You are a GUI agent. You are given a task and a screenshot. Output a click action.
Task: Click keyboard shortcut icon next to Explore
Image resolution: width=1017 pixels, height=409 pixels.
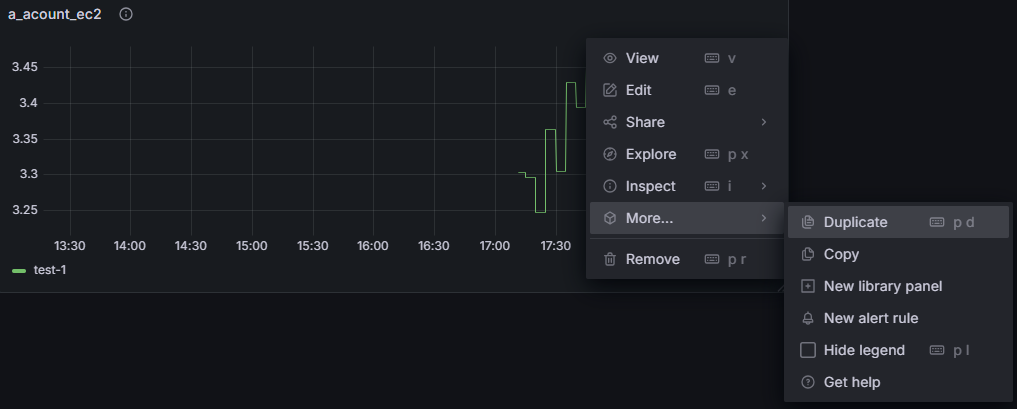712,154
